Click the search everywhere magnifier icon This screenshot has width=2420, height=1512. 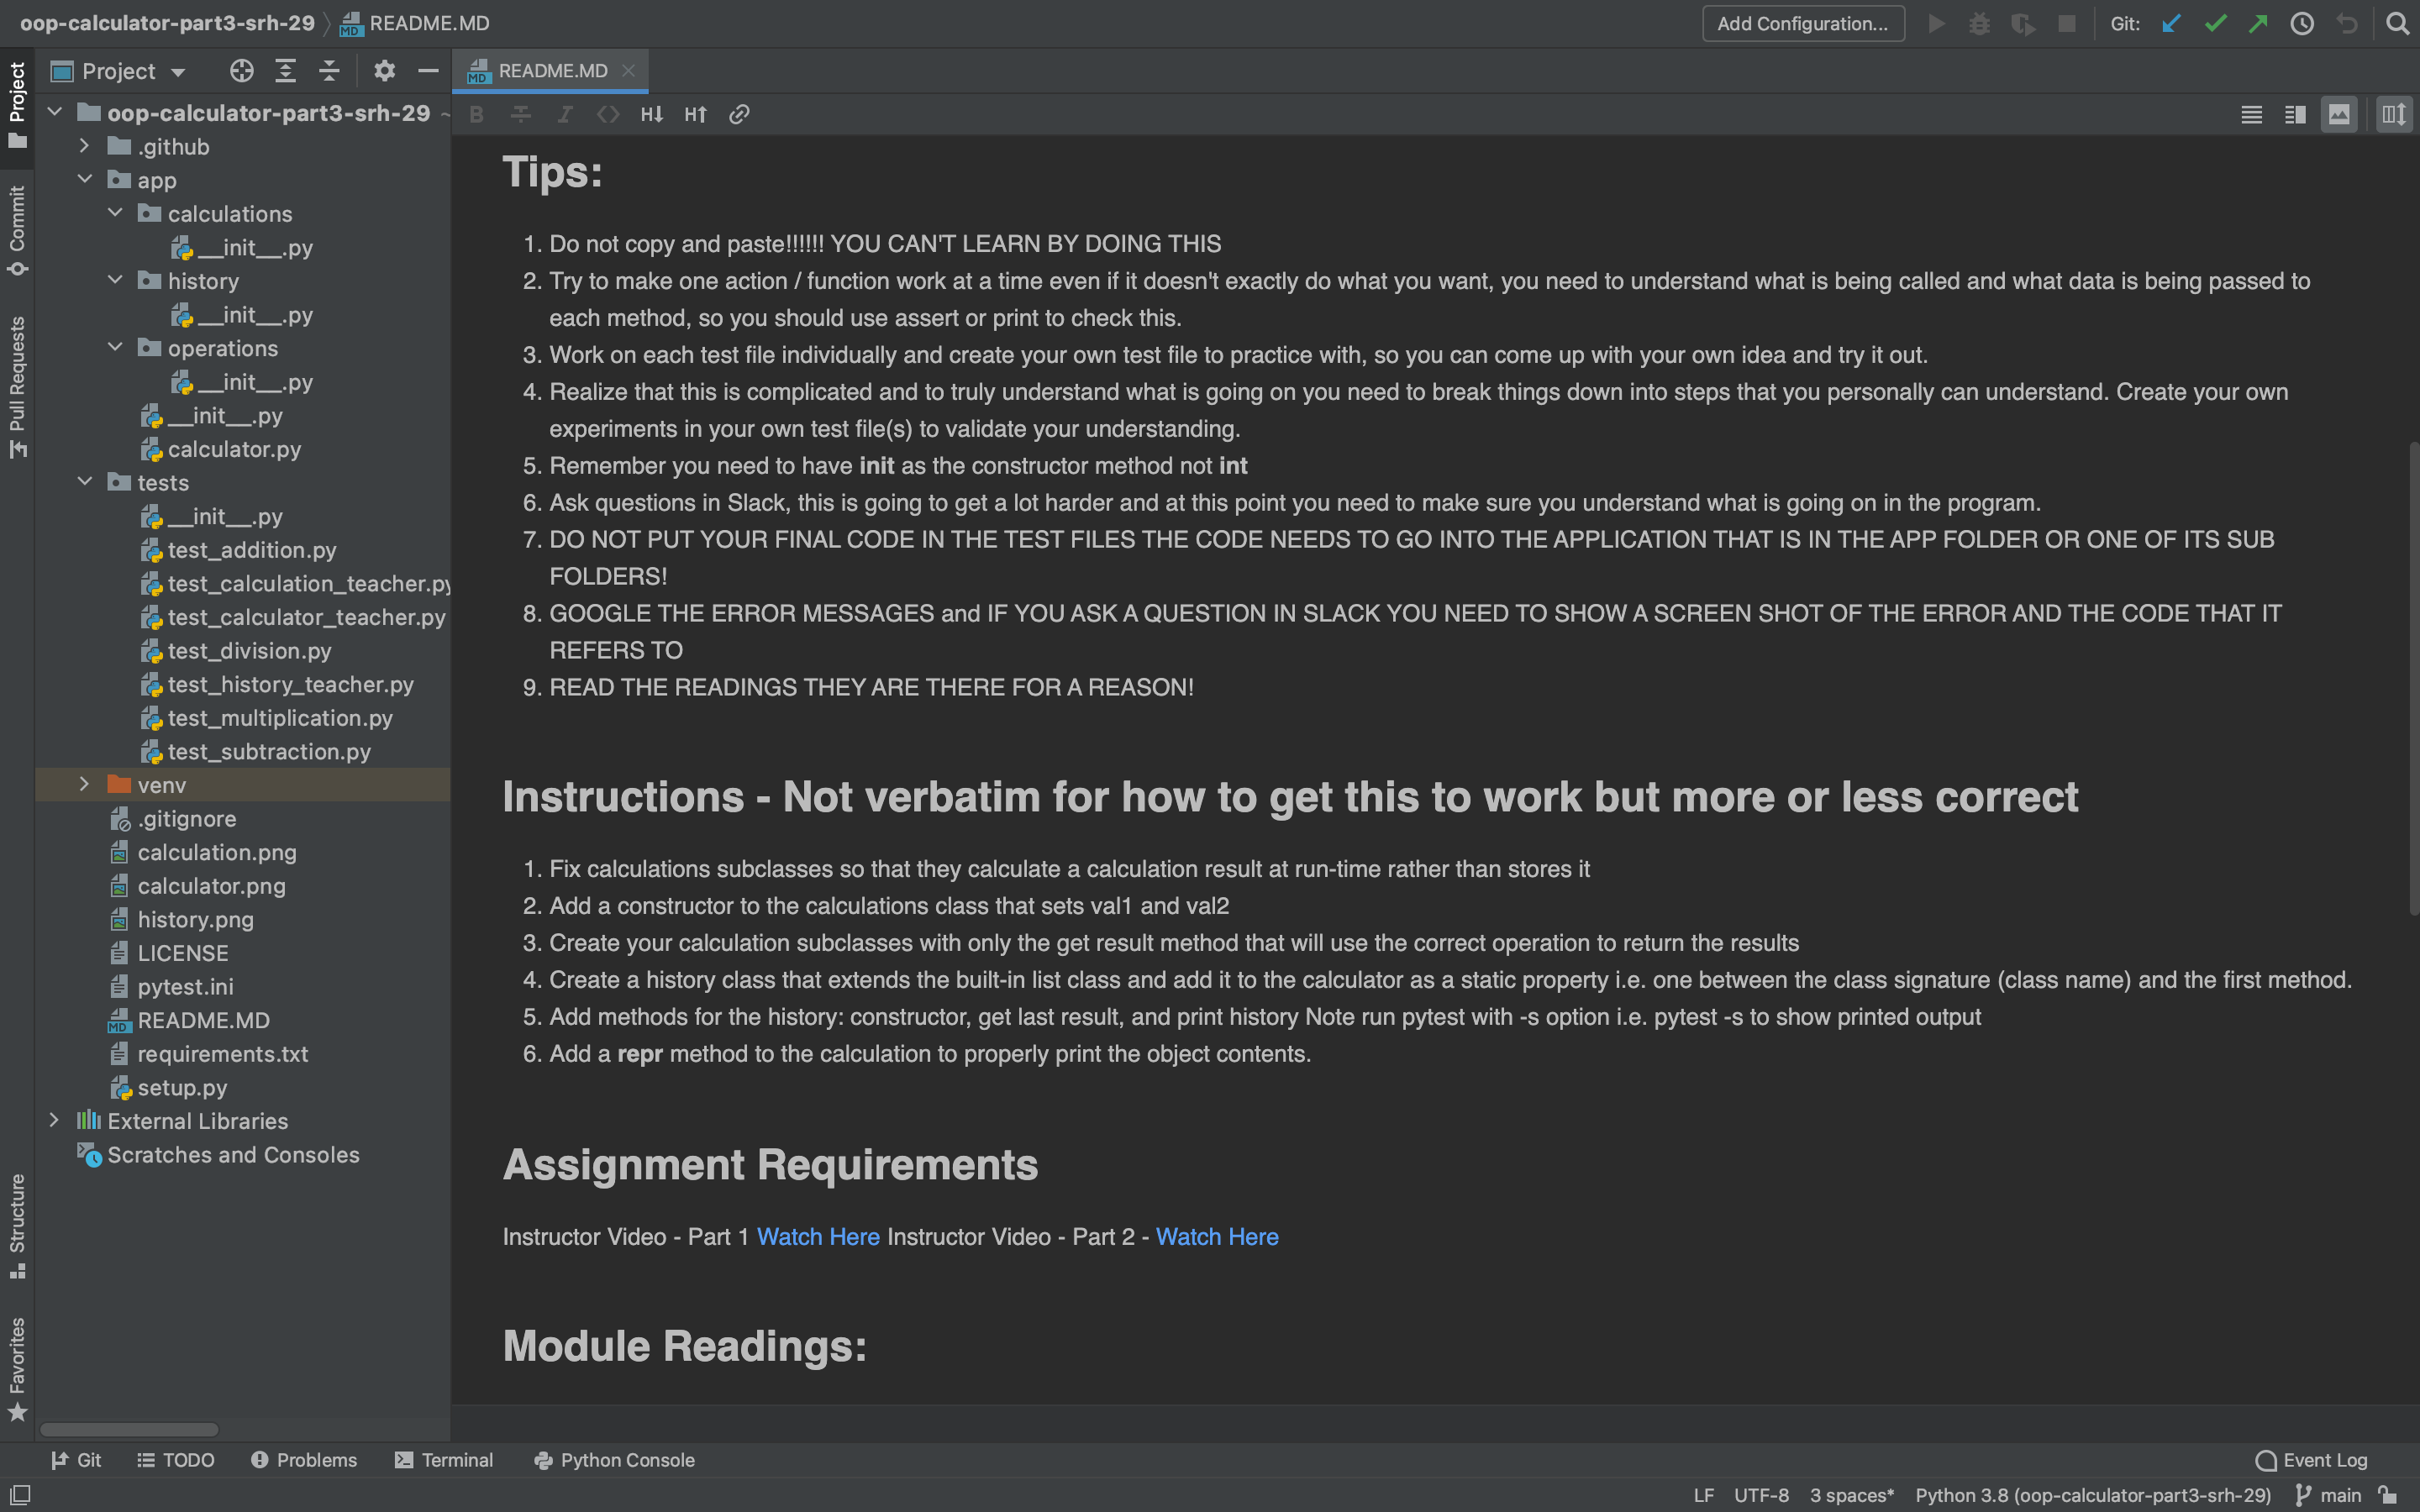point(2397,23)
